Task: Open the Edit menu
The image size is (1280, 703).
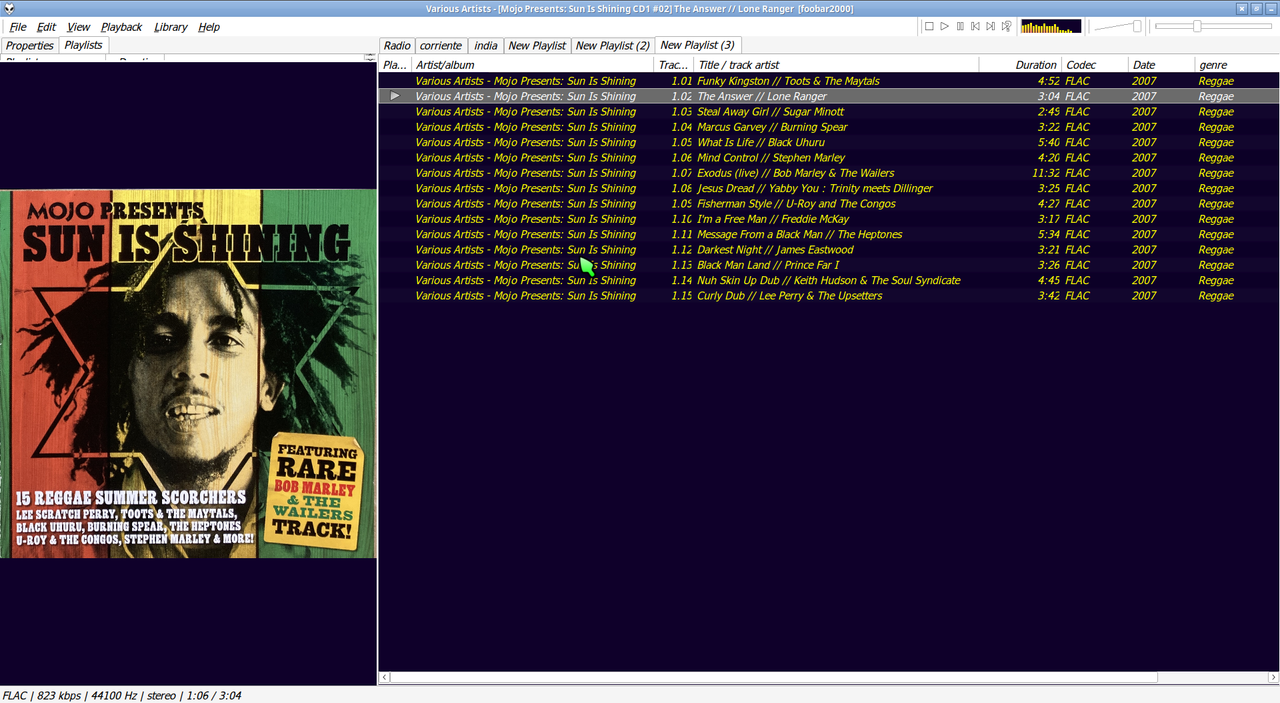Action: [46, 27]
